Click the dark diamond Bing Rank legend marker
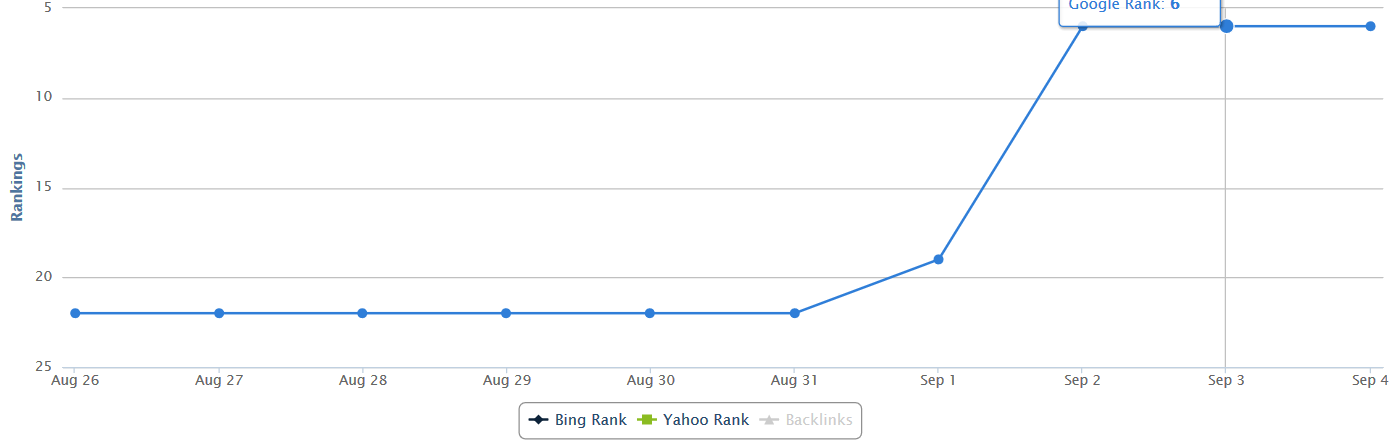The height and width of the screenshot is (442, 1398). tap(539, 420)
